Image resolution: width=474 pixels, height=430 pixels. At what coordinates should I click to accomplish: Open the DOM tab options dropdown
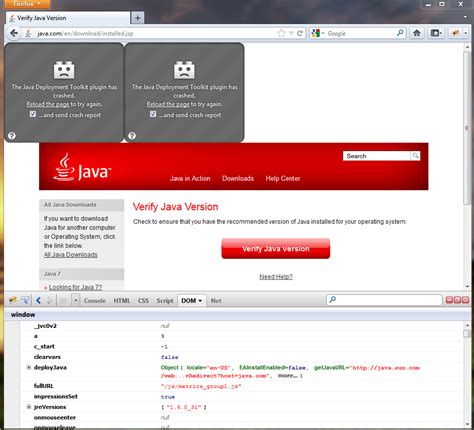click(200, 301)
